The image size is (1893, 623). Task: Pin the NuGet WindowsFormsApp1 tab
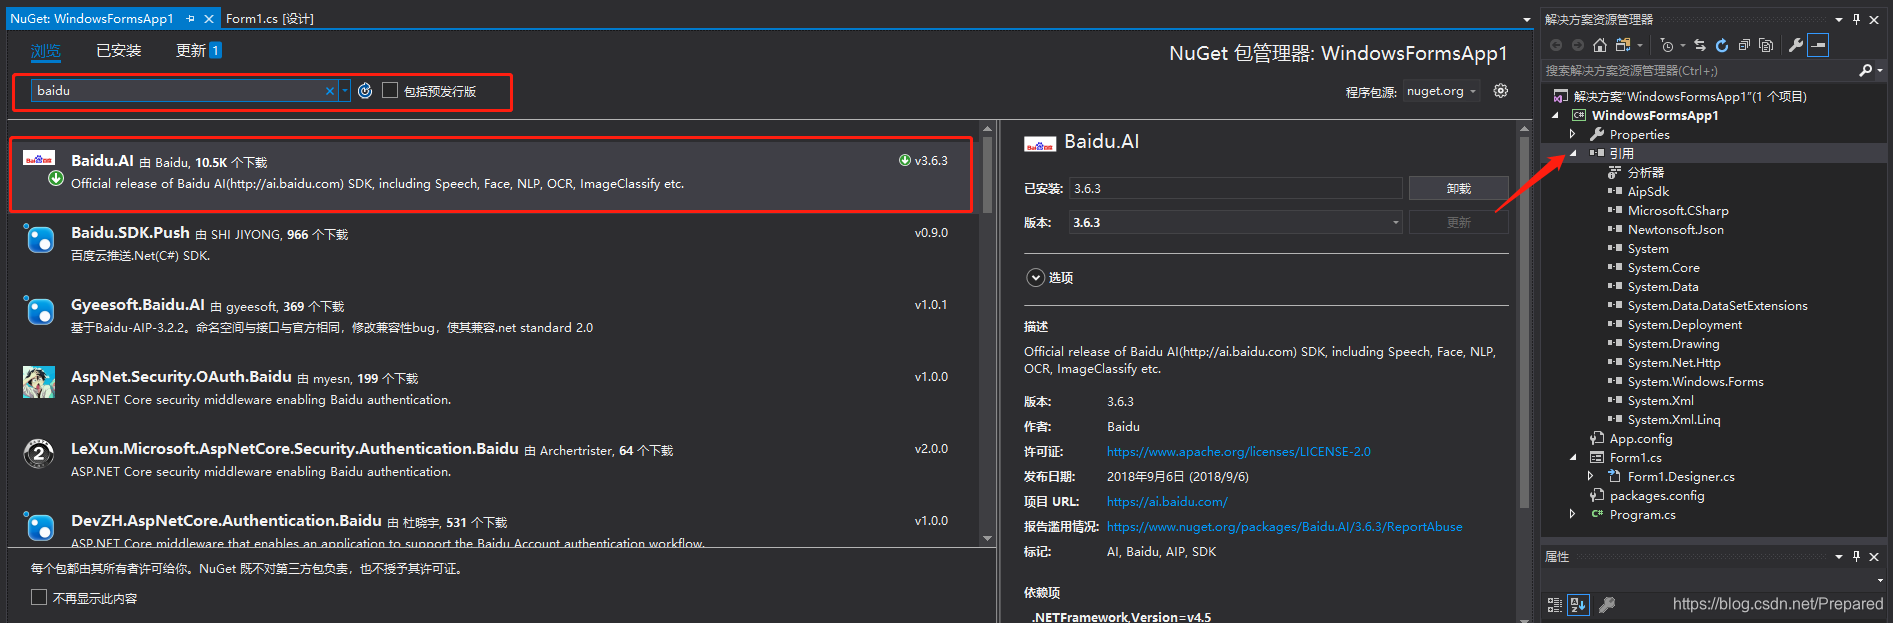190,19
